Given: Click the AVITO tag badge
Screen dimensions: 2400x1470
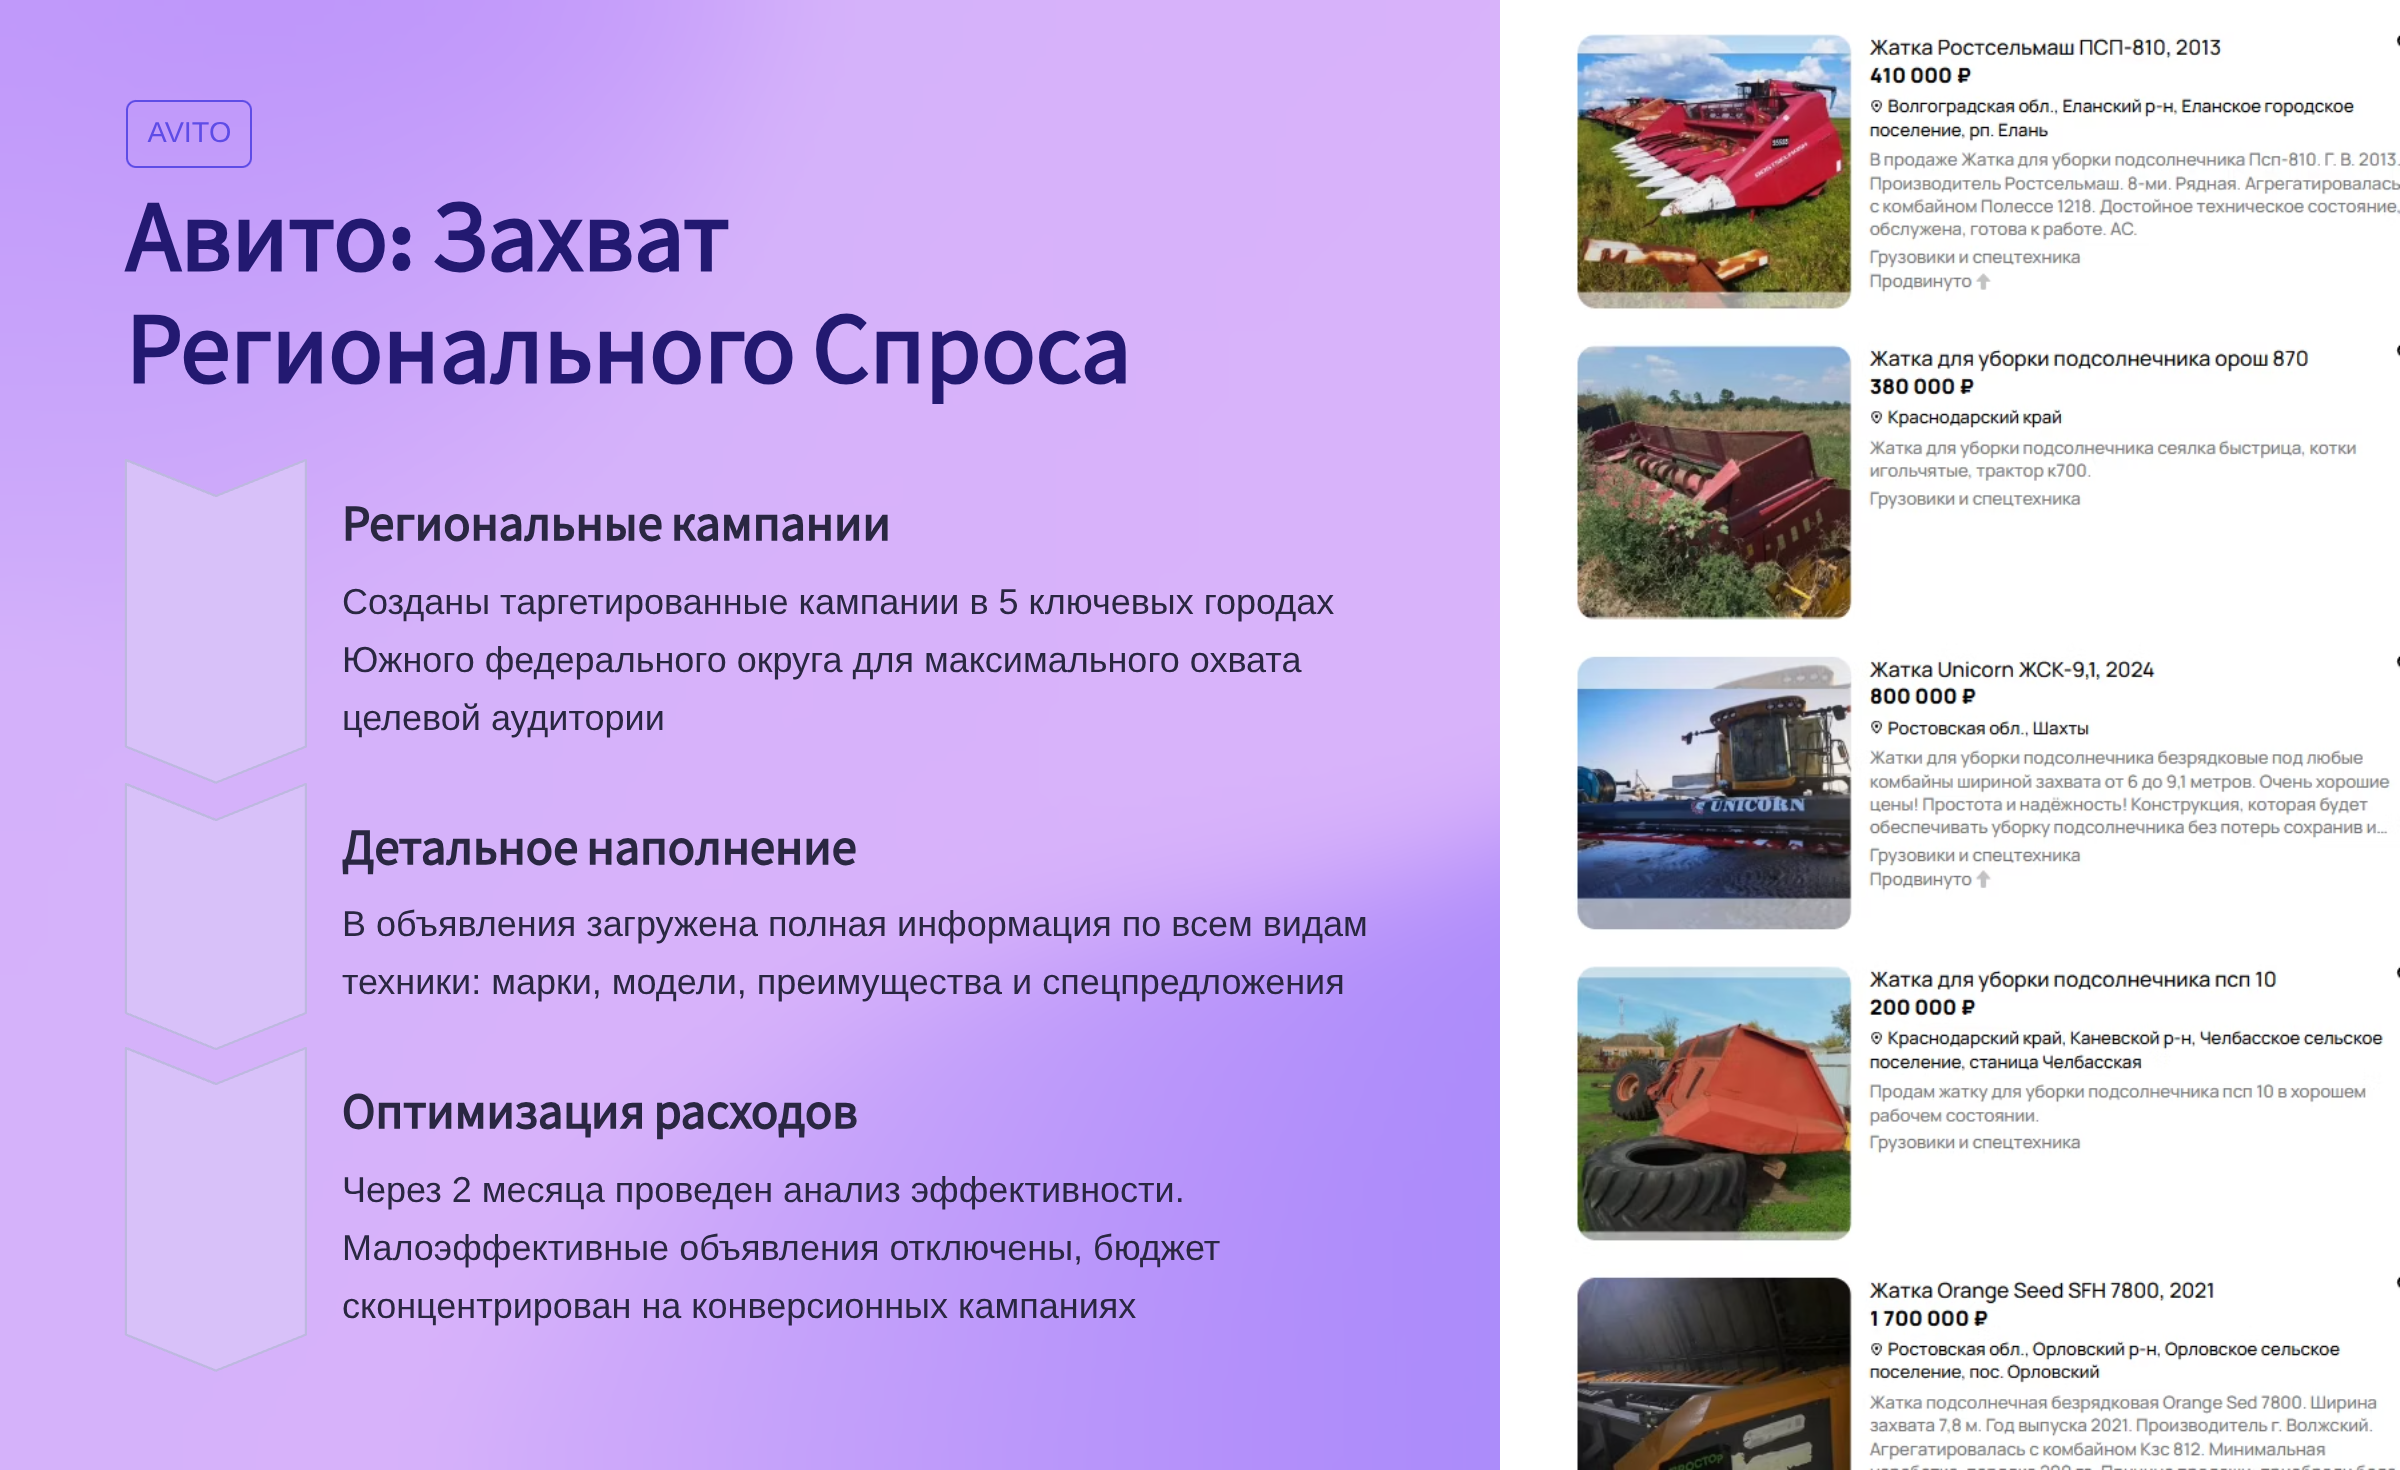Looking at the screenshot, I should pyautogui.click(x=188, y=133).
